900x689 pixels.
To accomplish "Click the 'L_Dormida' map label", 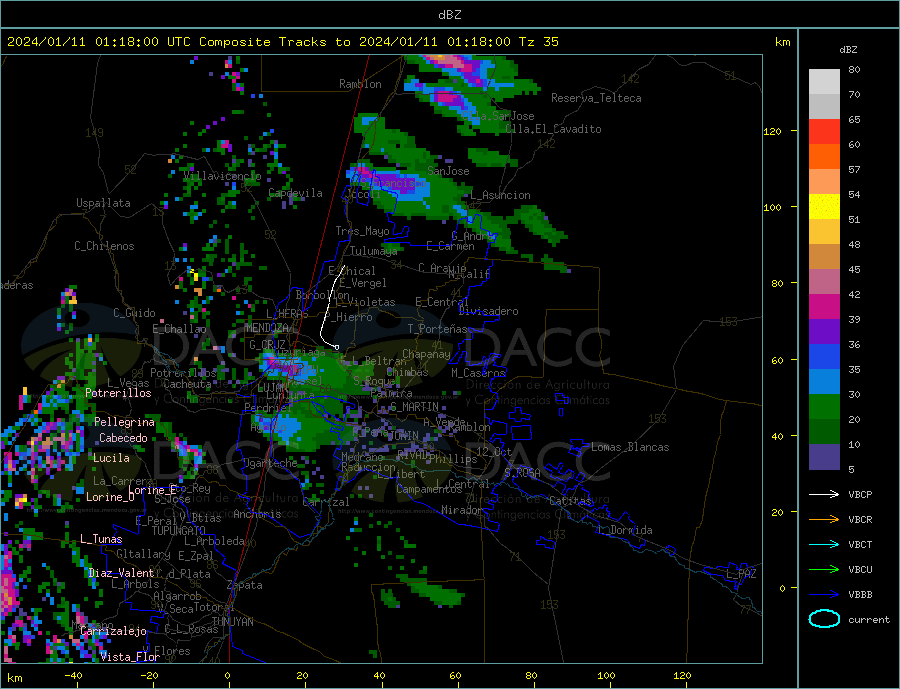I will [x=626, y=530].
